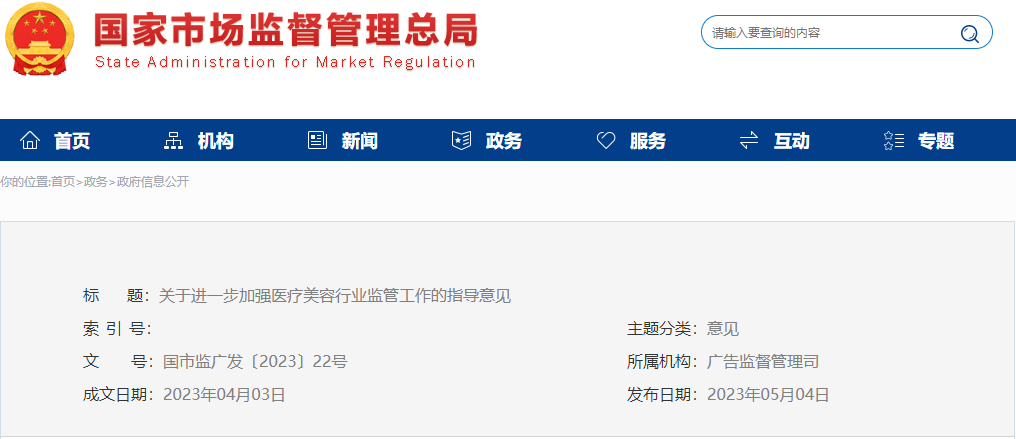Click the book icon beside 政务
This screenshot has width=1016, height=439.
(x=461, y=141)
